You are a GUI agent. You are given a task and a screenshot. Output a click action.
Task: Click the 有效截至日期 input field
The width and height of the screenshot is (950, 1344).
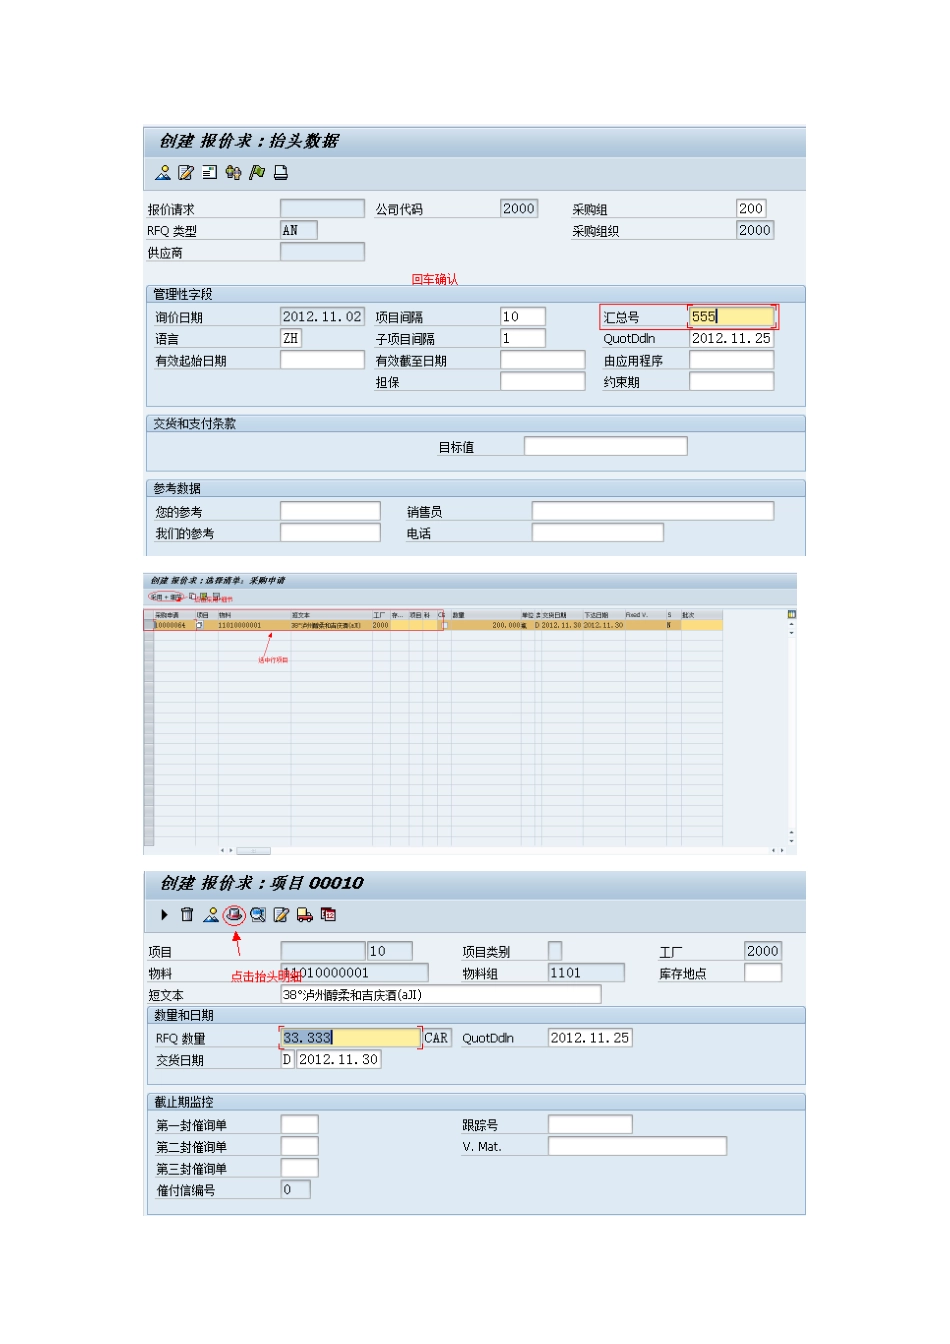pos(543,360)
